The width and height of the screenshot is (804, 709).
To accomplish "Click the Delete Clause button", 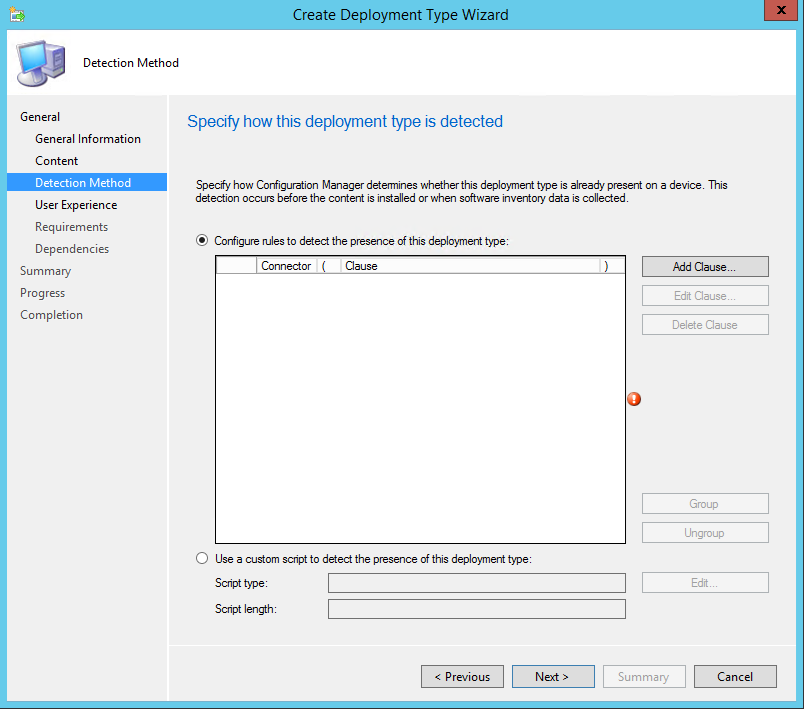I will pyautogui.click(x=705, y=325).
